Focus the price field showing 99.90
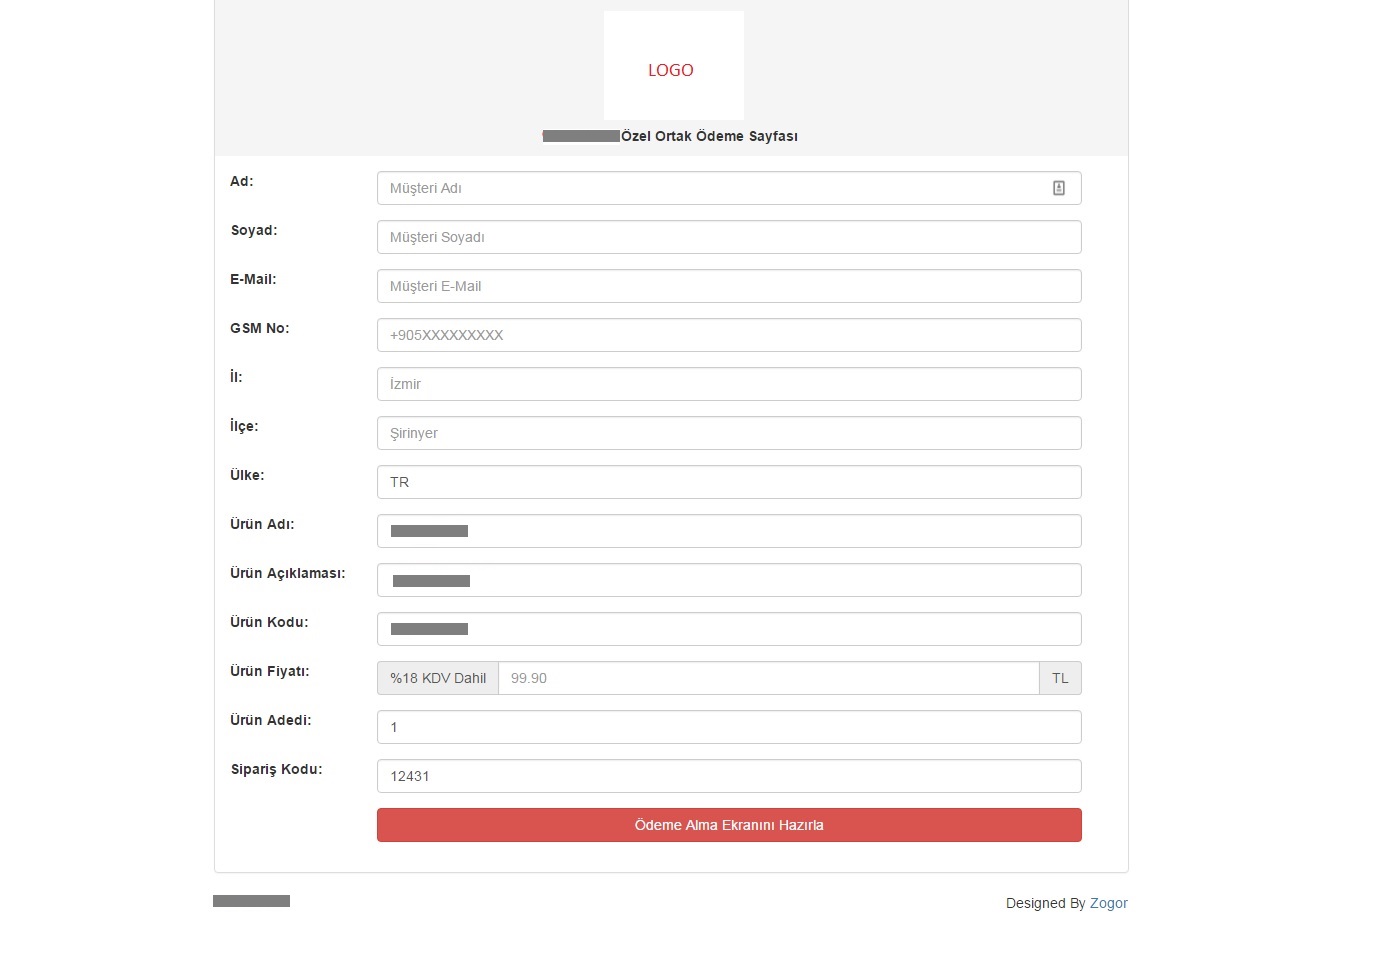Image resolution: width=1378 pixels, height=954 pixels. point(768,678)
